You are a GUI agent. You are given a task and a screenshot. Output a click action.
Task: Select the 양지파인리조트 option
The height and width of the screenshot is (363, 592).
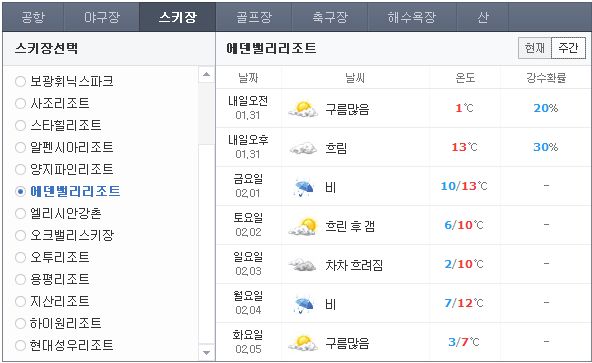pos(20,169)
